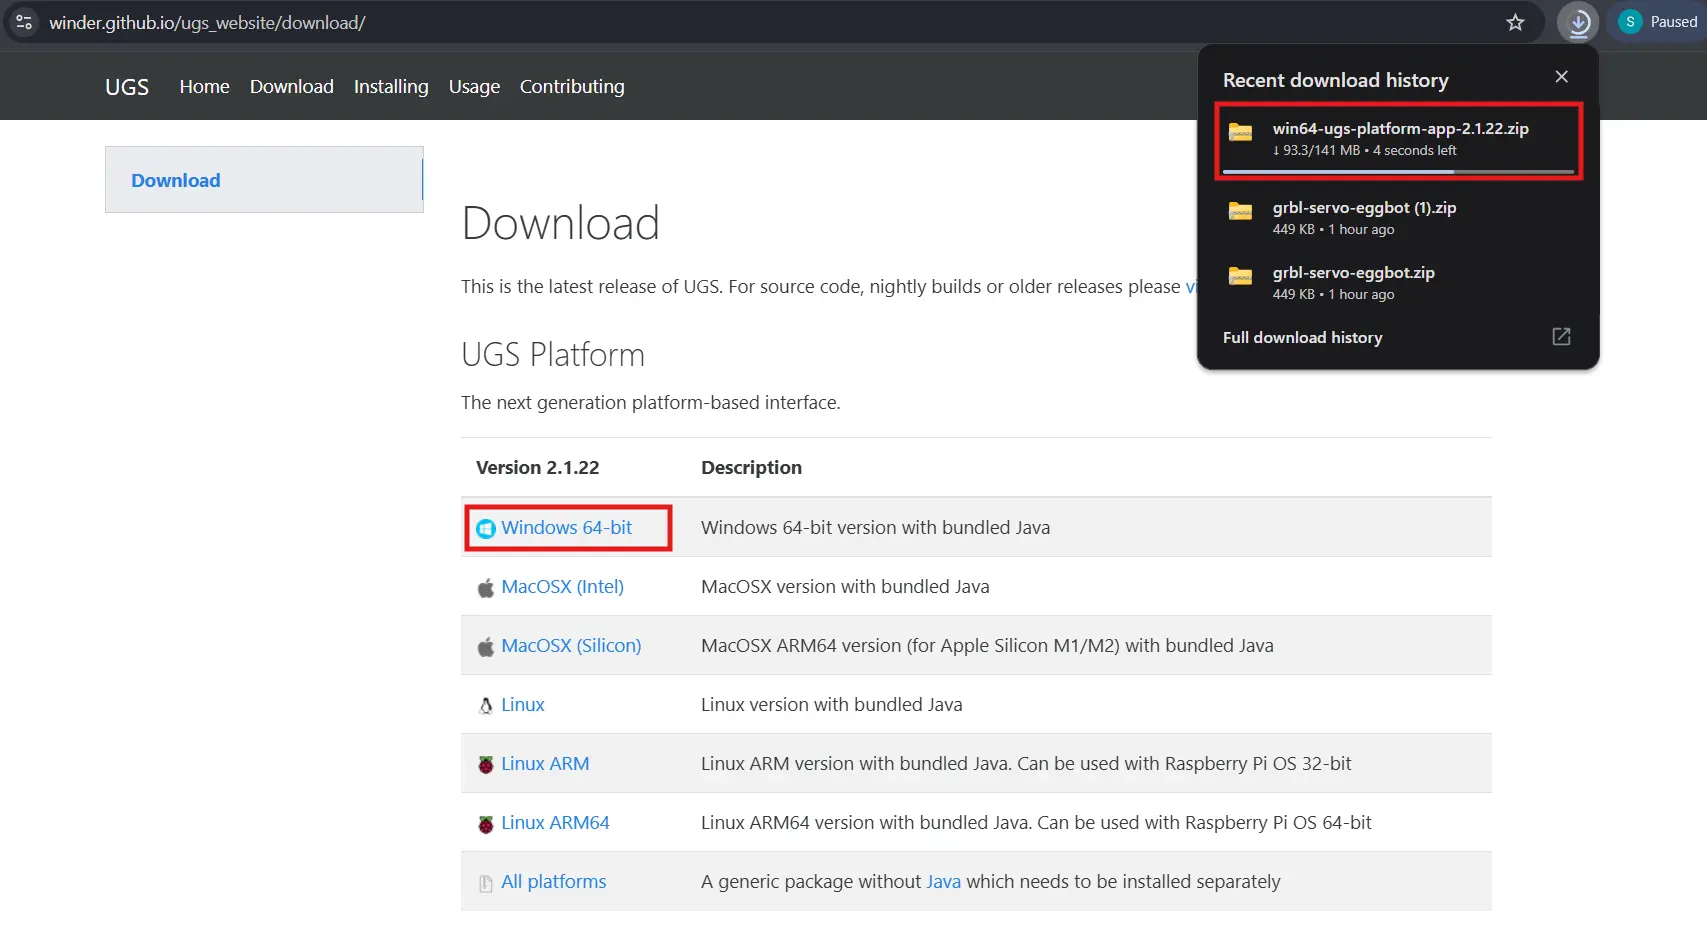The image size is (1707, 940).
Task: Click the Raspberry Pi icon next to Linux ARM
Action: point(485,763)
